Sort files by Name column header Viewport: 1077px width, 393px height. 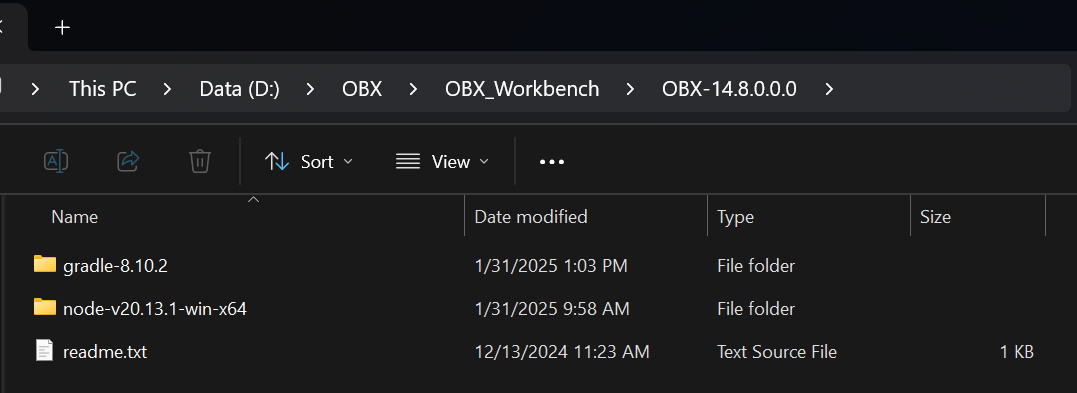[75, 217]
